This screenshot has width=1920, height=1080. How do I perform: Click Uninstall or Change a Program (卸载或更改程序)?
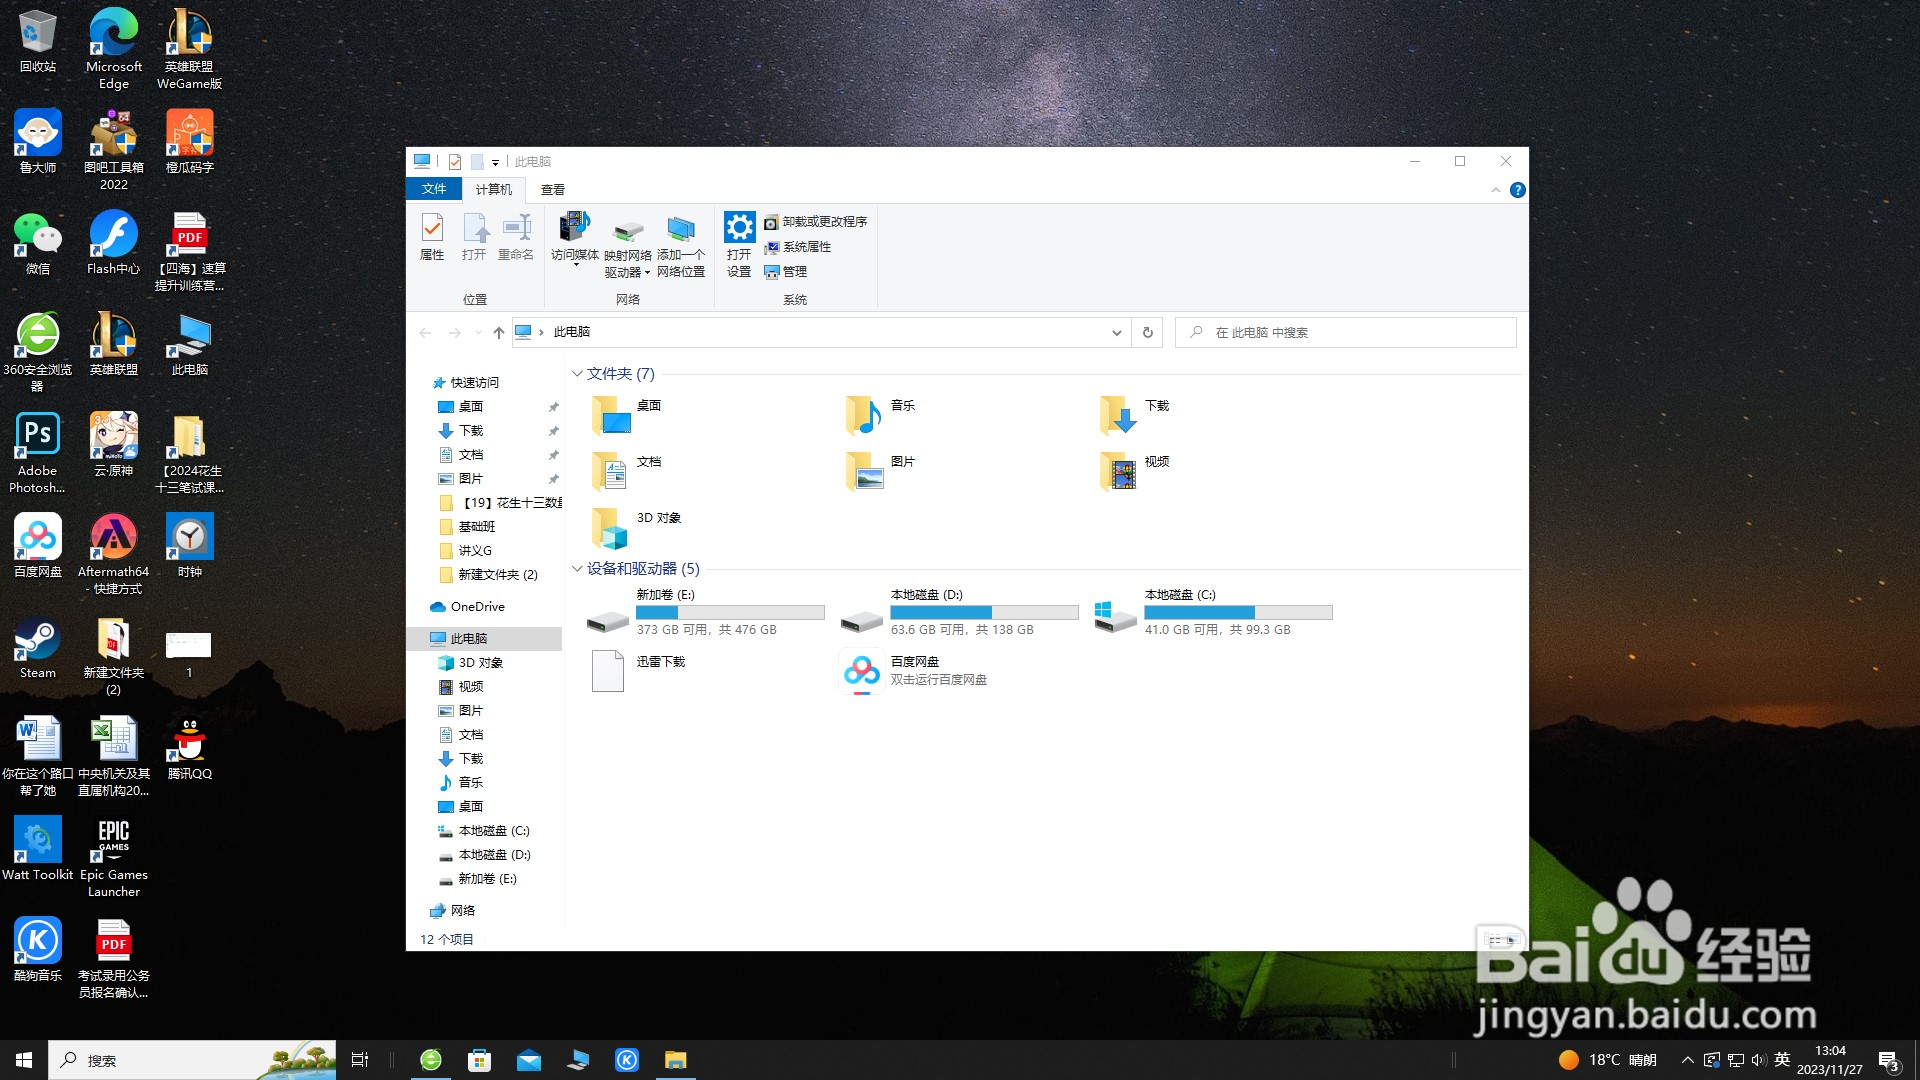point(816,222)
